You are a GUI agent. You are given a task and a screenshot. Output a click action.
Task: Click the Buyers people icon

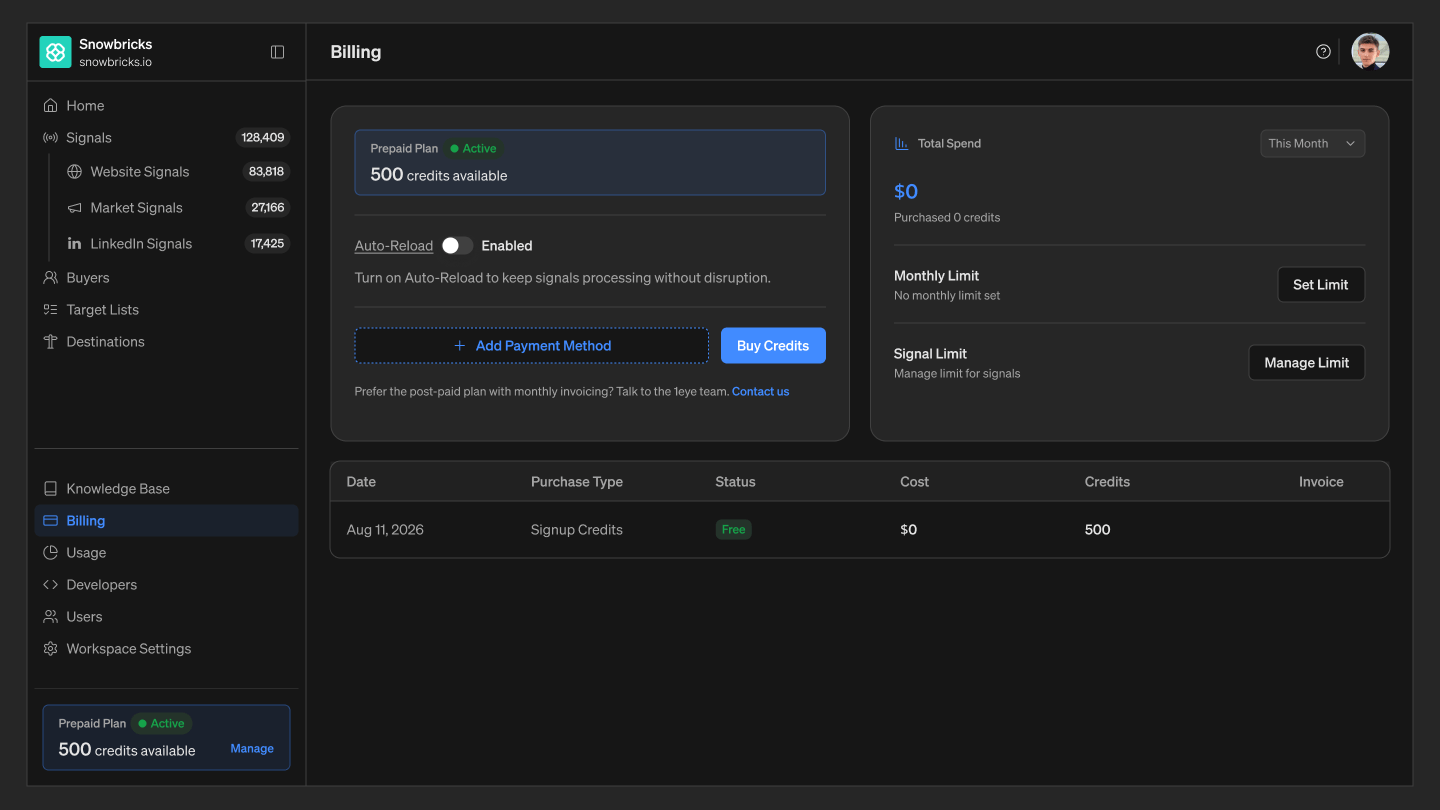click(51, 278)
